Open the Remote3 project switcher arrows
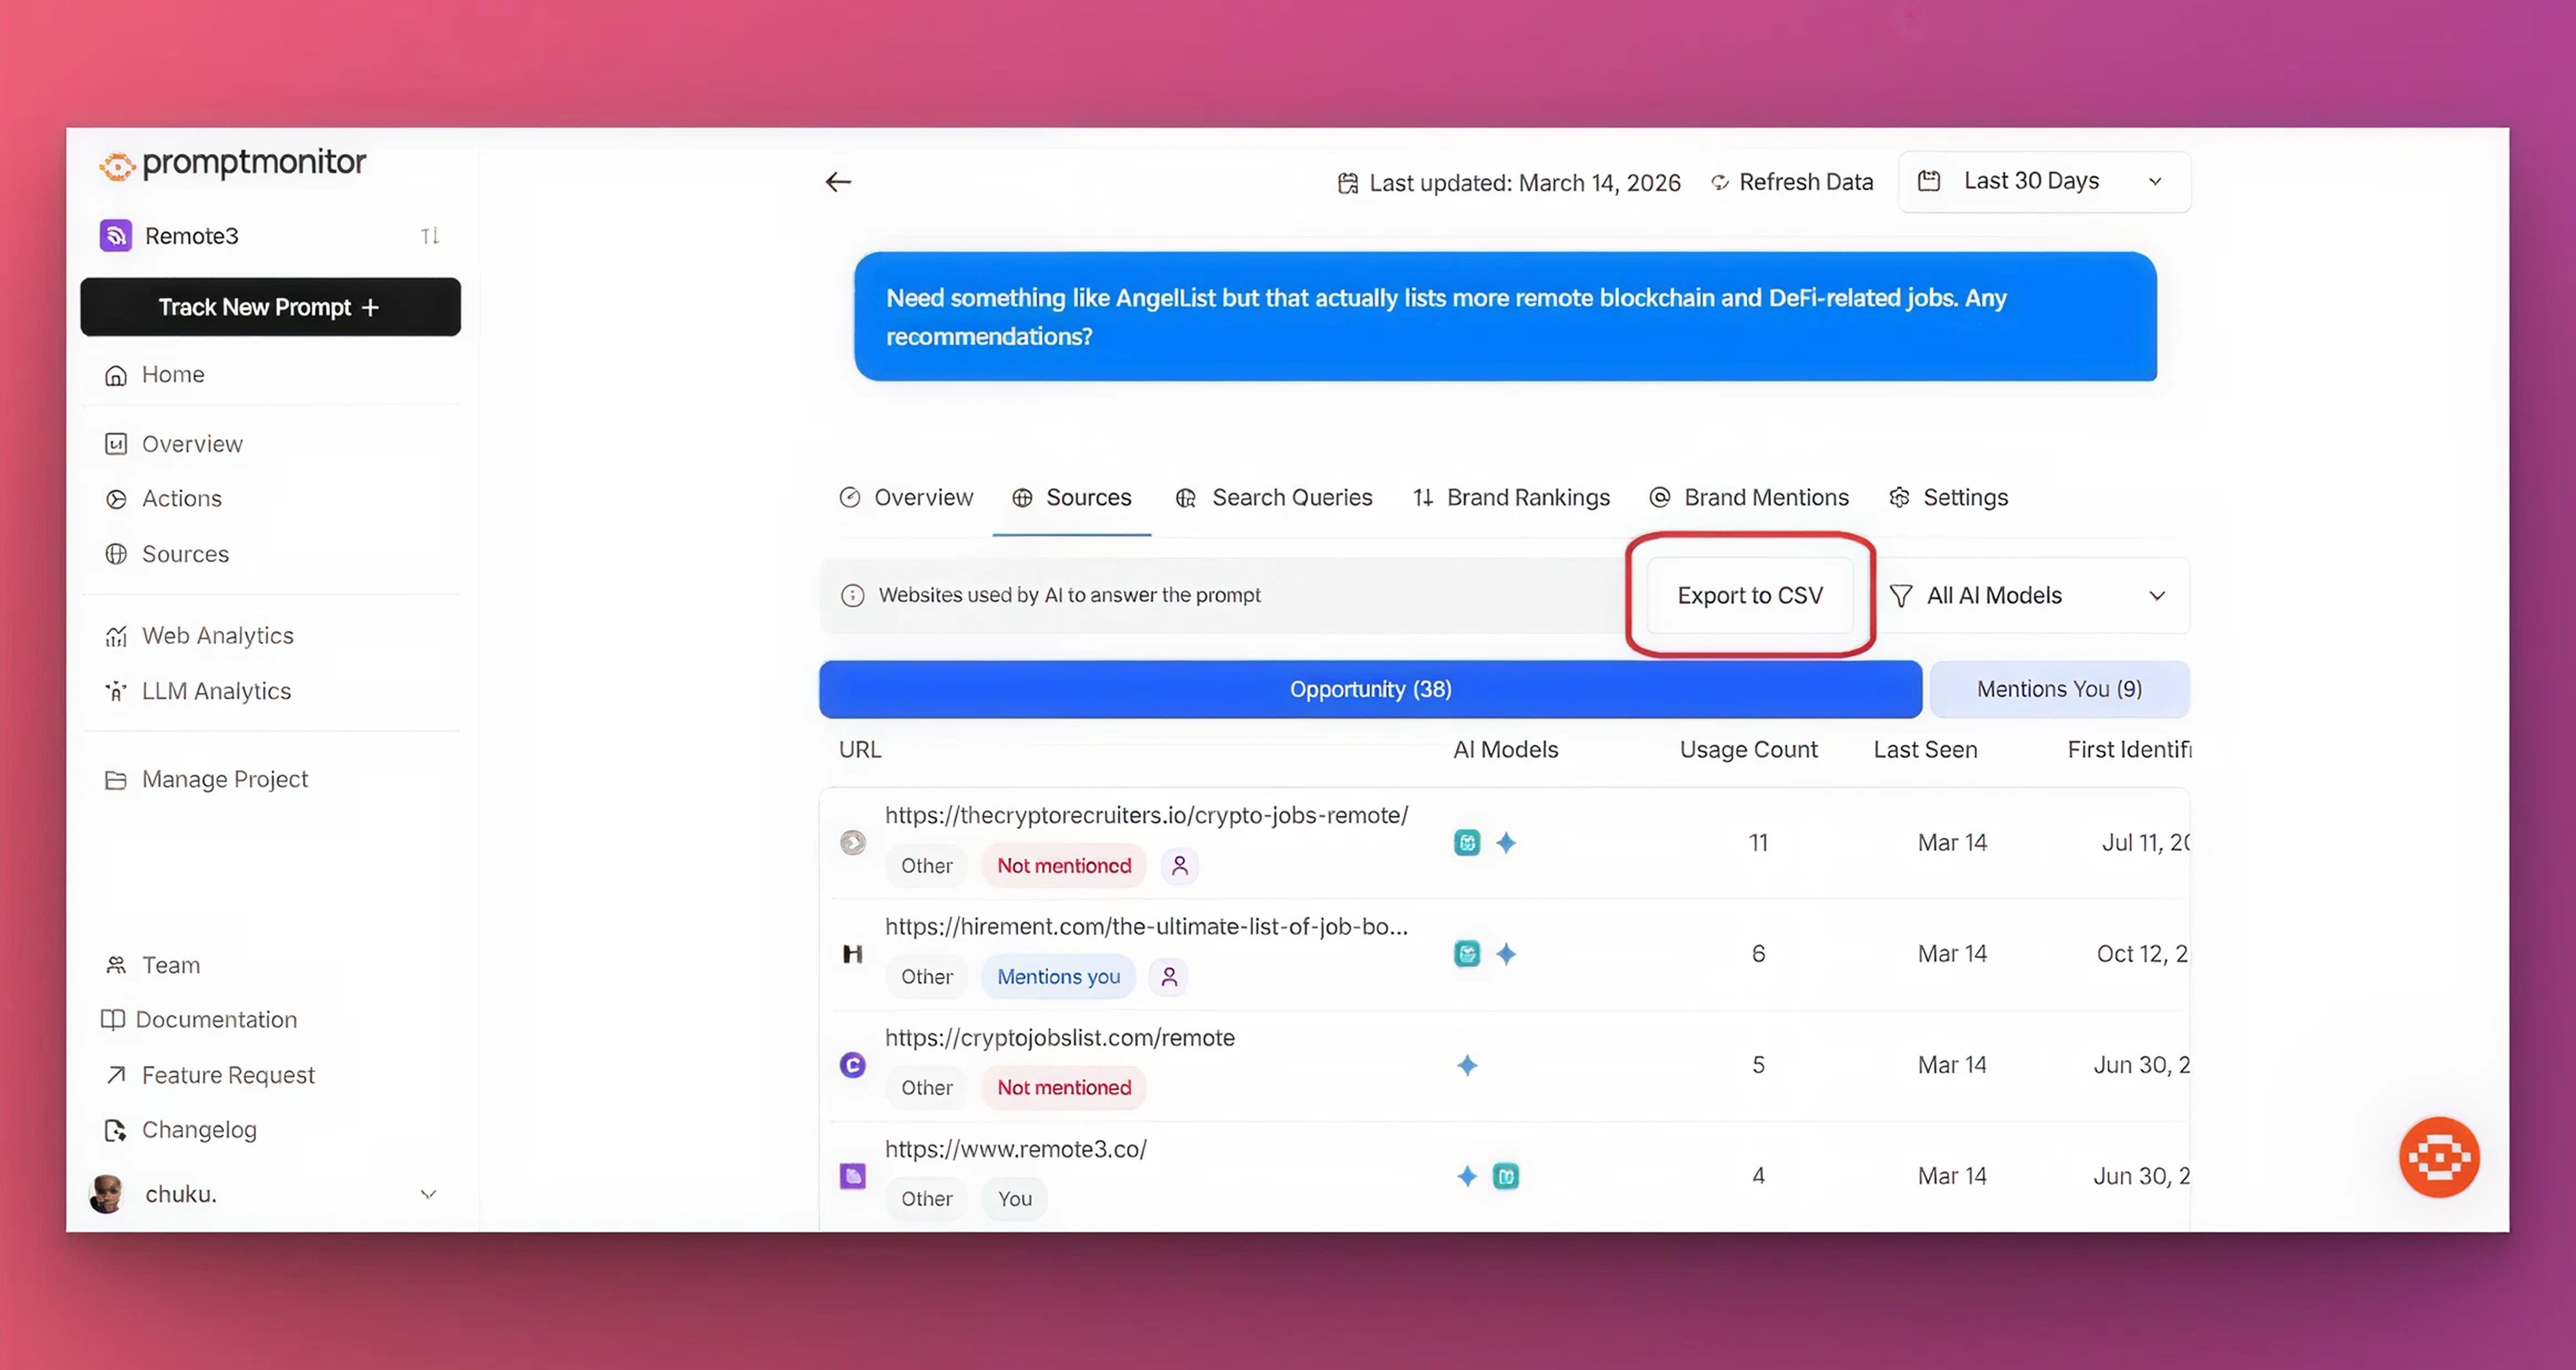The height and width of the screenshot is (1370, 2576). 430,236
